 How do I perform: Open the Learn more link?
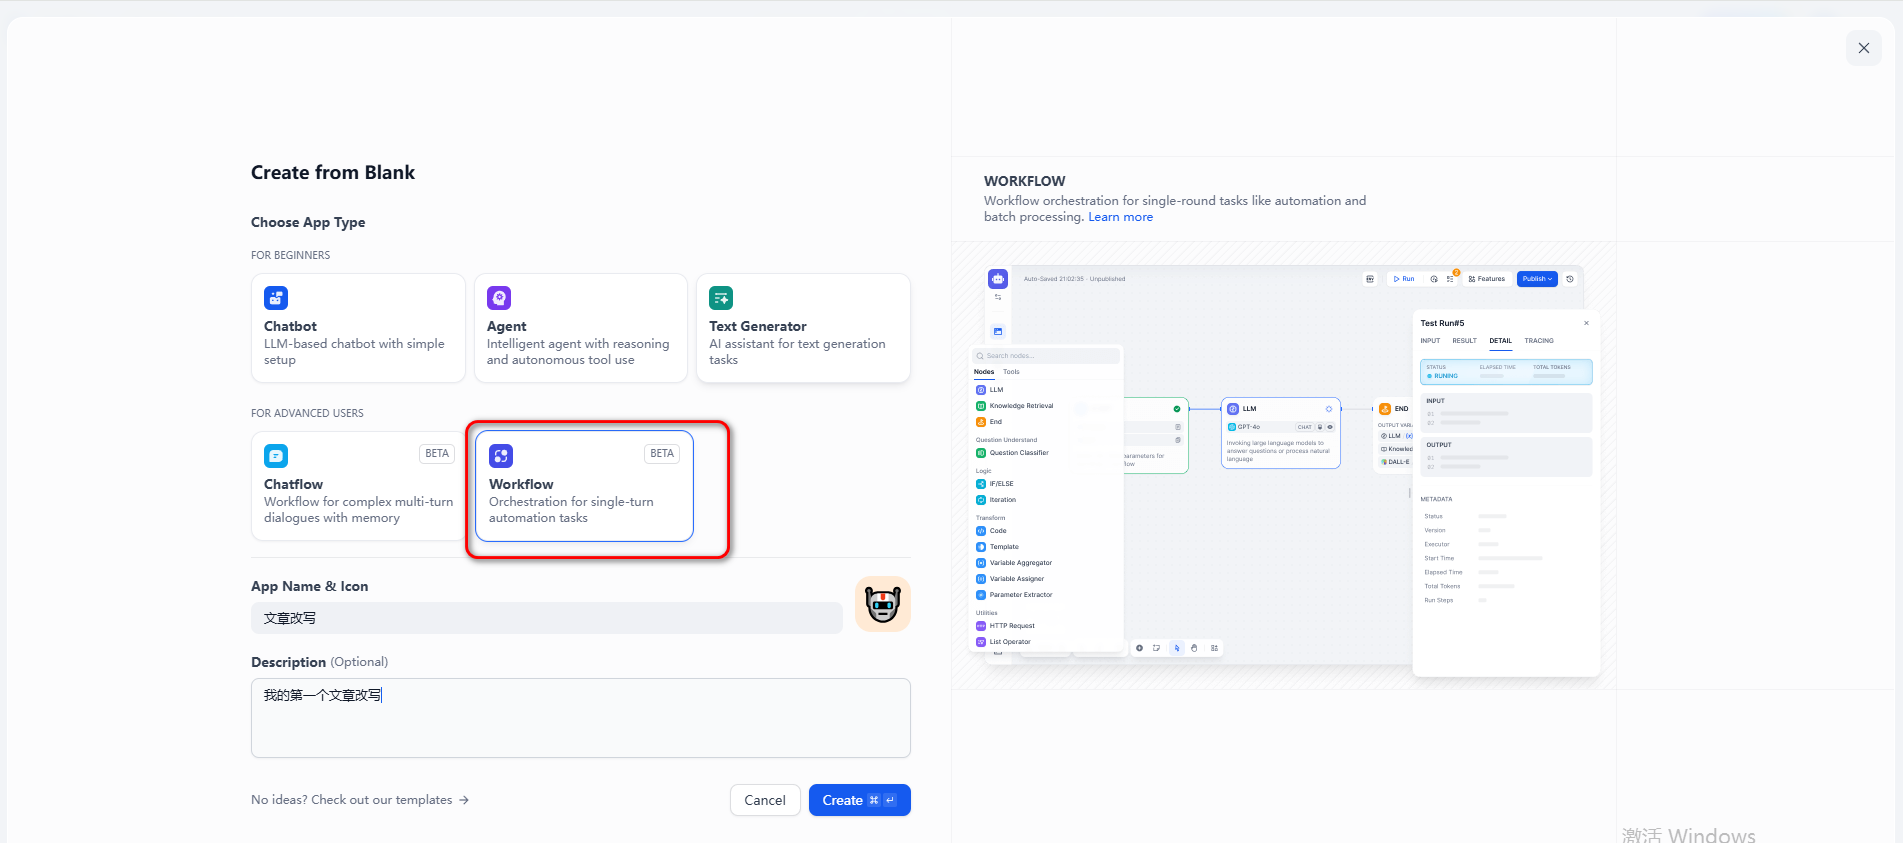(1120, 217)
